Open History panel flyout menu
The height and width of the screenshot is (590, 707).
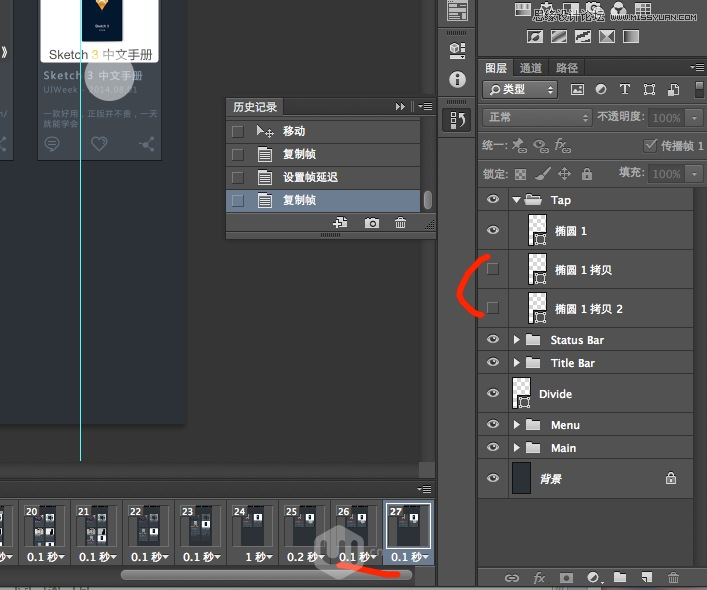pyautogui.click(x=426, y=106)
